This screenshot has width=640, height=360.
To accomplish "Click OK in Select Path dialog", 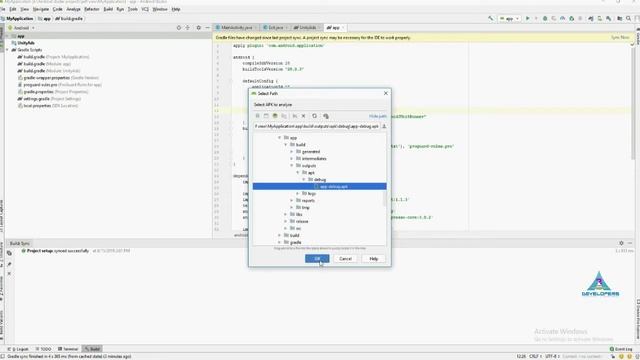I will point(317,259).
